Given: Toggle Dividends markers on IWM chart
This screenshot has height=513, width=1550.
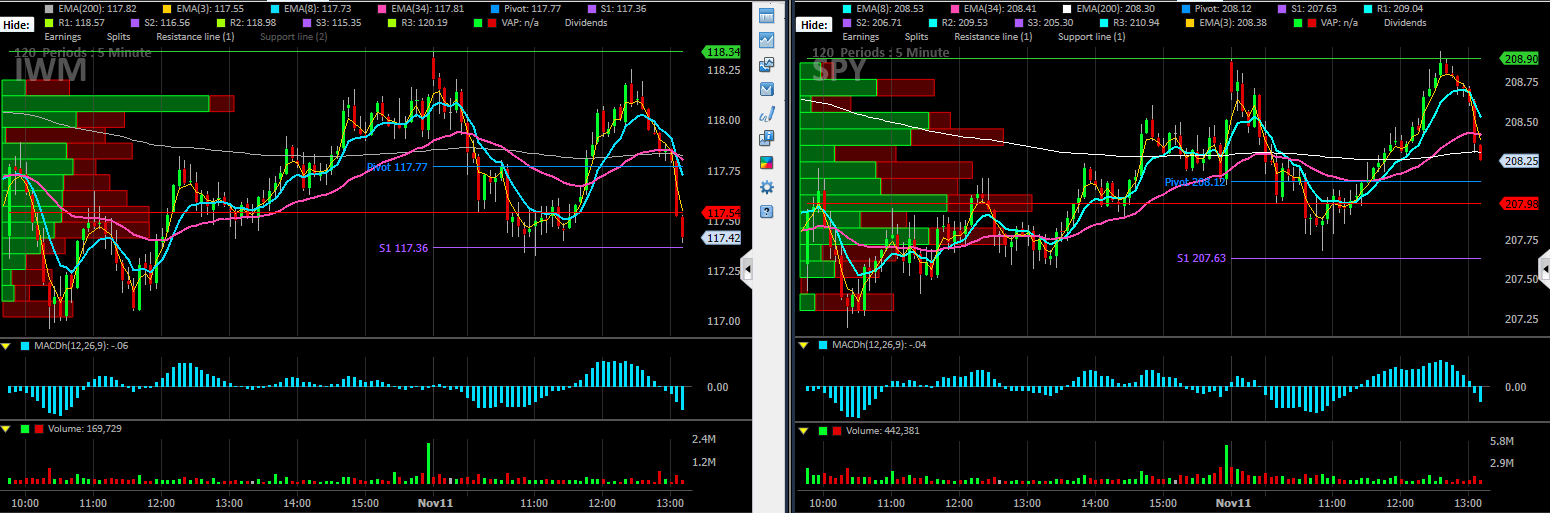Looking at the screenshot, I should tap(586, 22).
